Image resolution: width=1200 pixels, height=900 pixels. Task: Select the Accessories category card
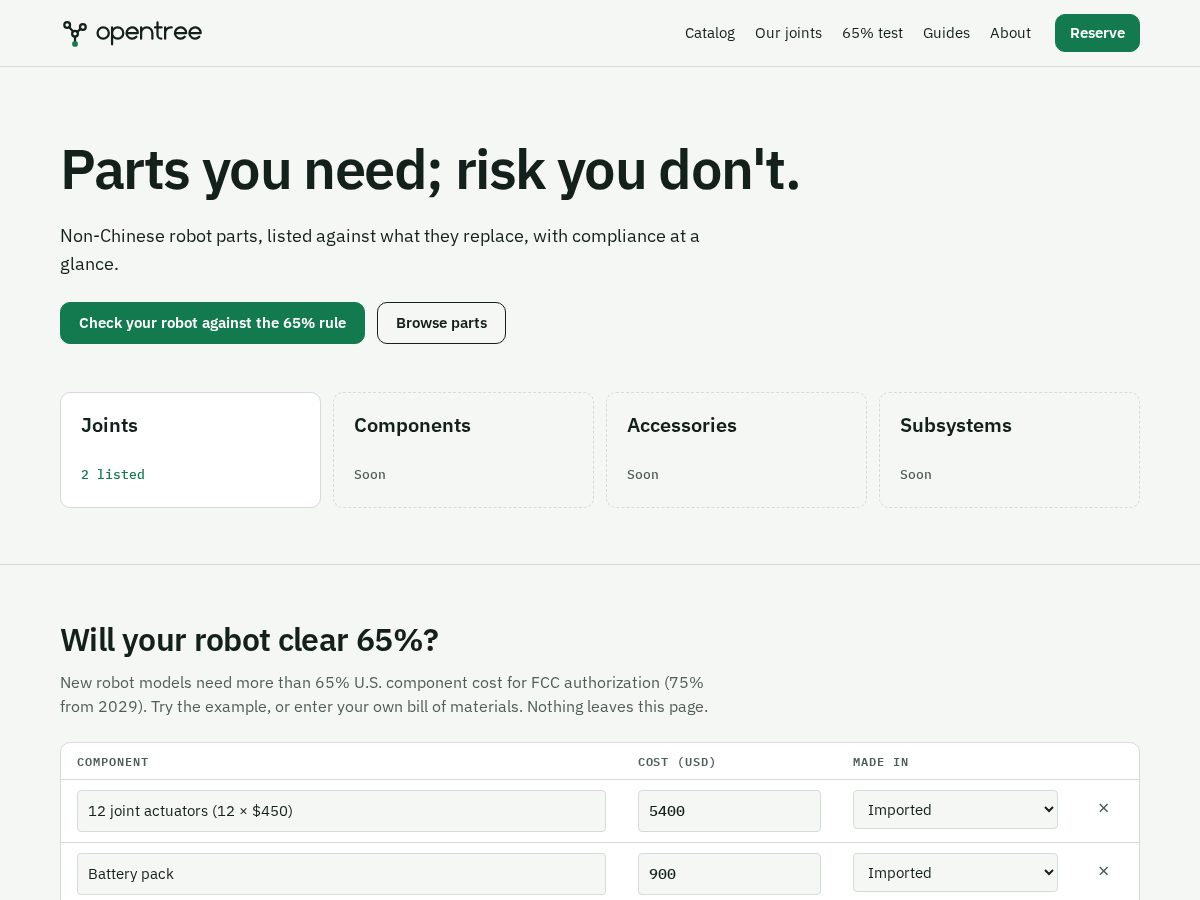(x=736, y=450)
